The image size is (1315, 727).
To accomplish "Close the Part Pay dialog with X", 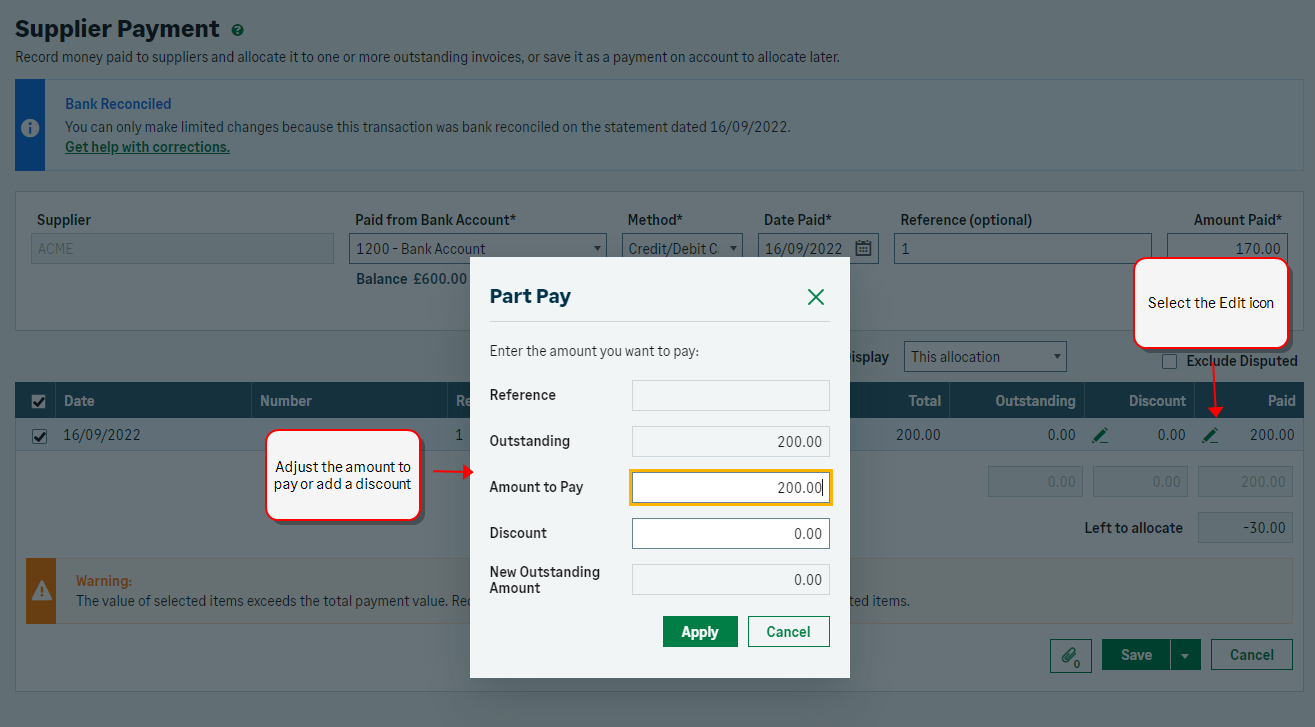I will (816, 296).
